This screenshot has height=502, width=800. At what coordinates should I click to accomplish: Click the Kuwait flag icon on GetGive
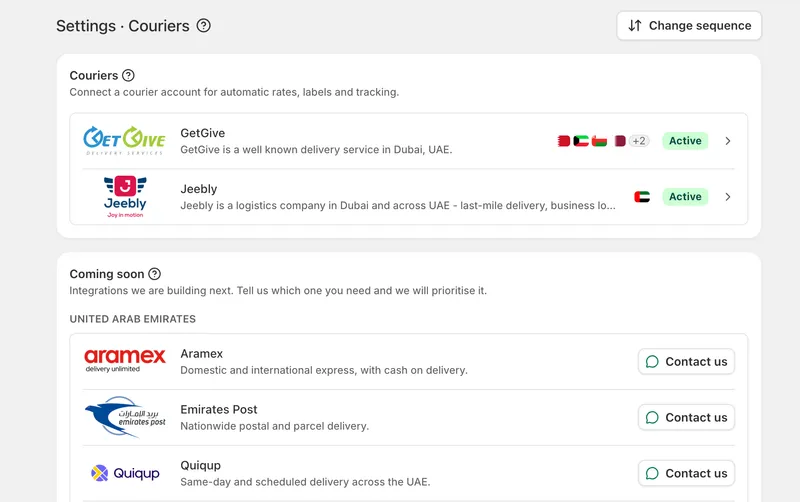pyautogui.click(x=581, y=141)
